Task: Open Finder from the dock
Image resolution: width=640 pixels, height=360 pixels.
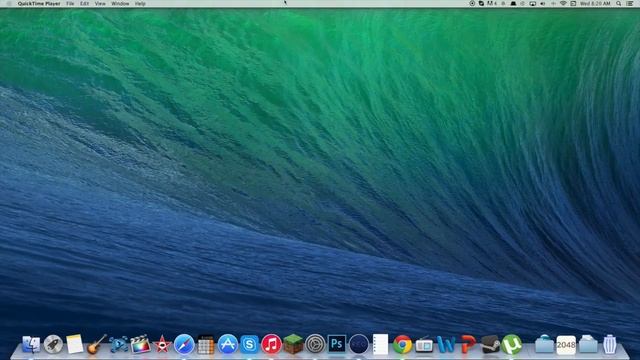Action: pyautogui.click(x=31, y=344)
